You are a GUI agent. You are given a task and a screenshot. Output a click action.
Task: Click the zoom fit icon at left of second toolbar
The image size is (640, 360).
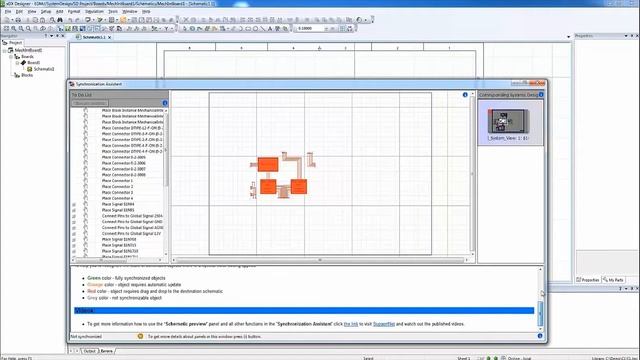6,29
